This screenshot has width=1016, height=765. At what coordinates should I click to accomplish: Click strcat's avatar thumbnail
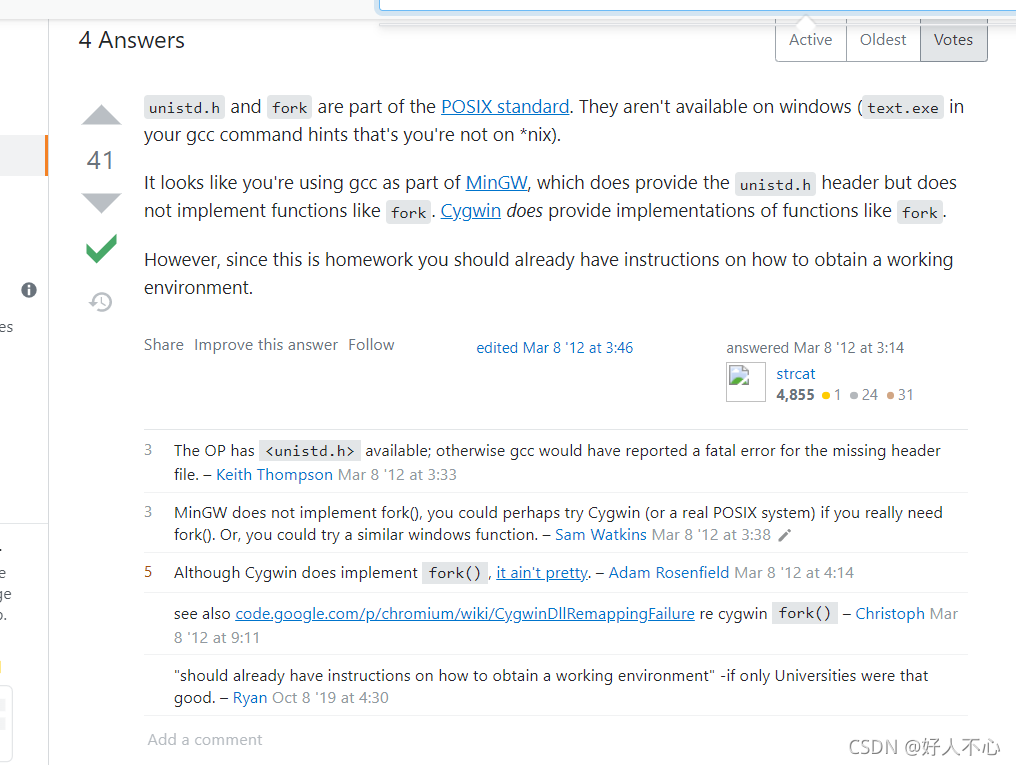click(745, 382)
